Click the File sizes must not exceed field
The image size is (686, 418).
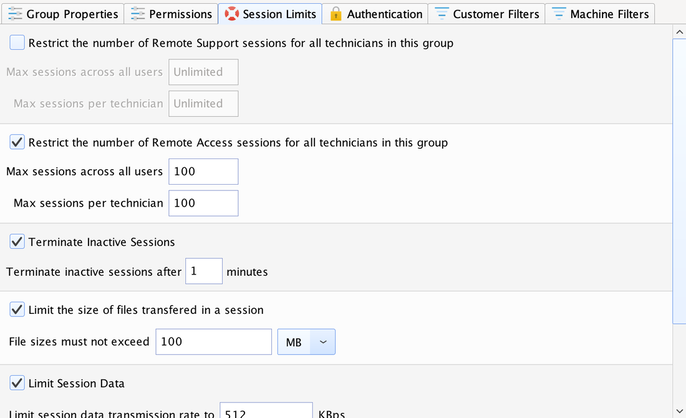(x=214, y=342)
